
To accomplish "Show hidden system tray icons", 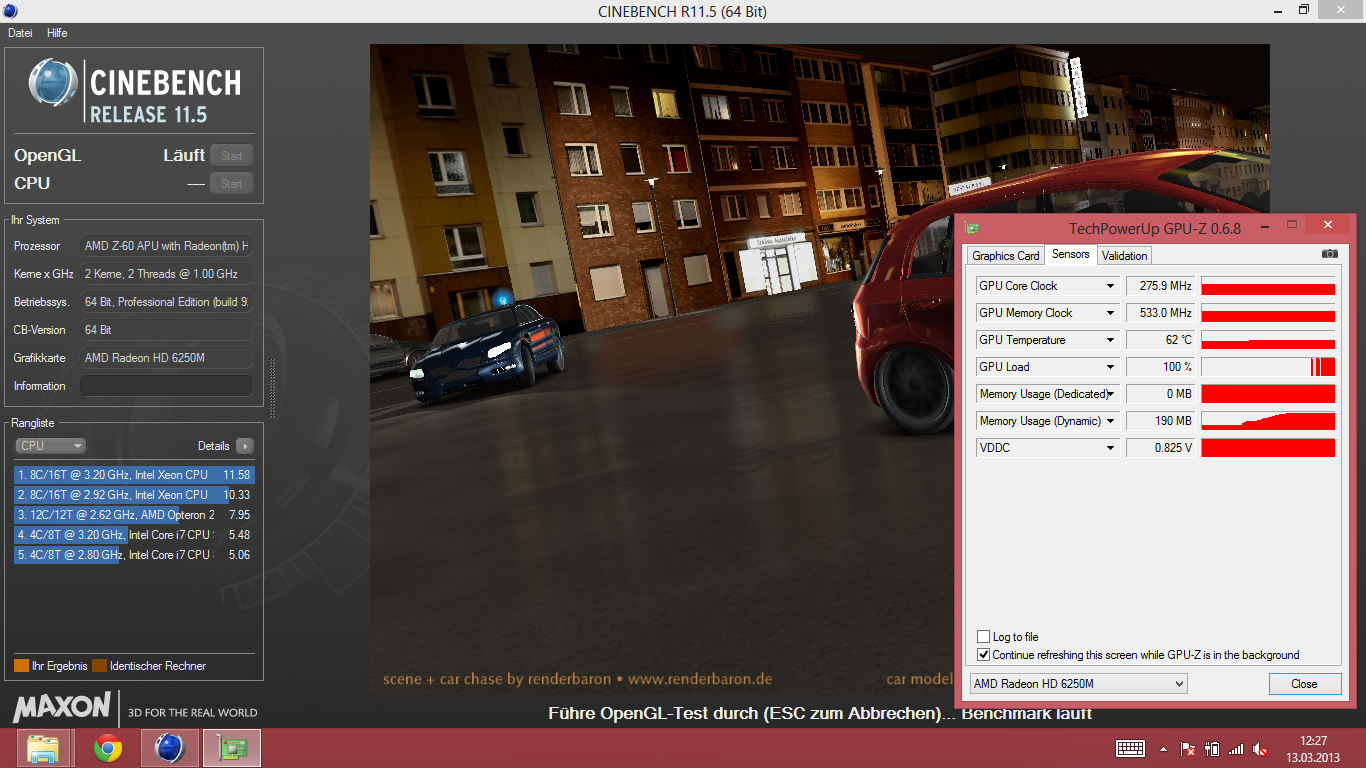I will tap(1163, 749).
